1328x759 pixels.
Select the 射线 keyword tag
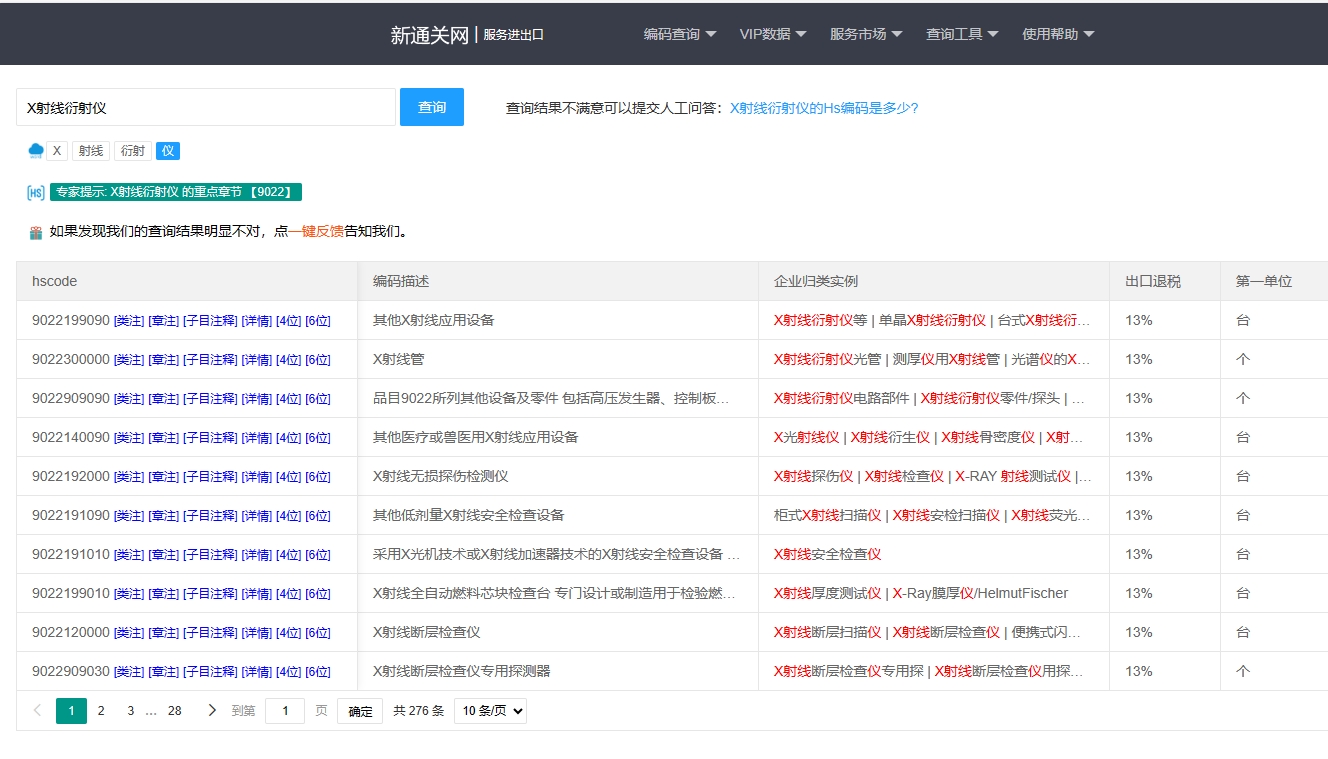point(91,151)
